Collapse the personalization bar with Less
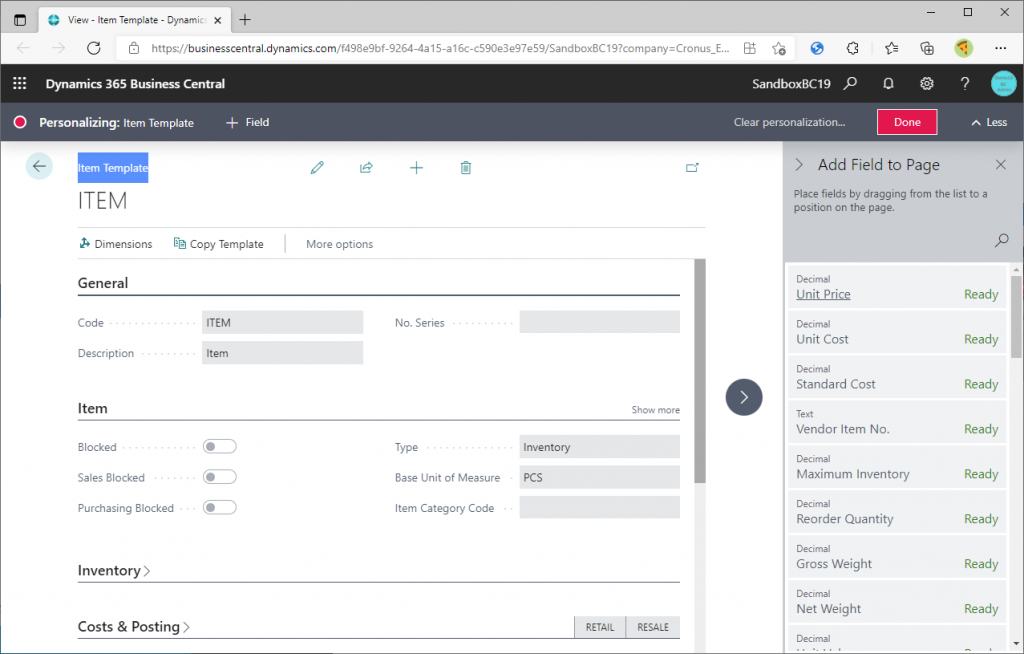This screenshot has height=654, width=1024. pos(989,122)
